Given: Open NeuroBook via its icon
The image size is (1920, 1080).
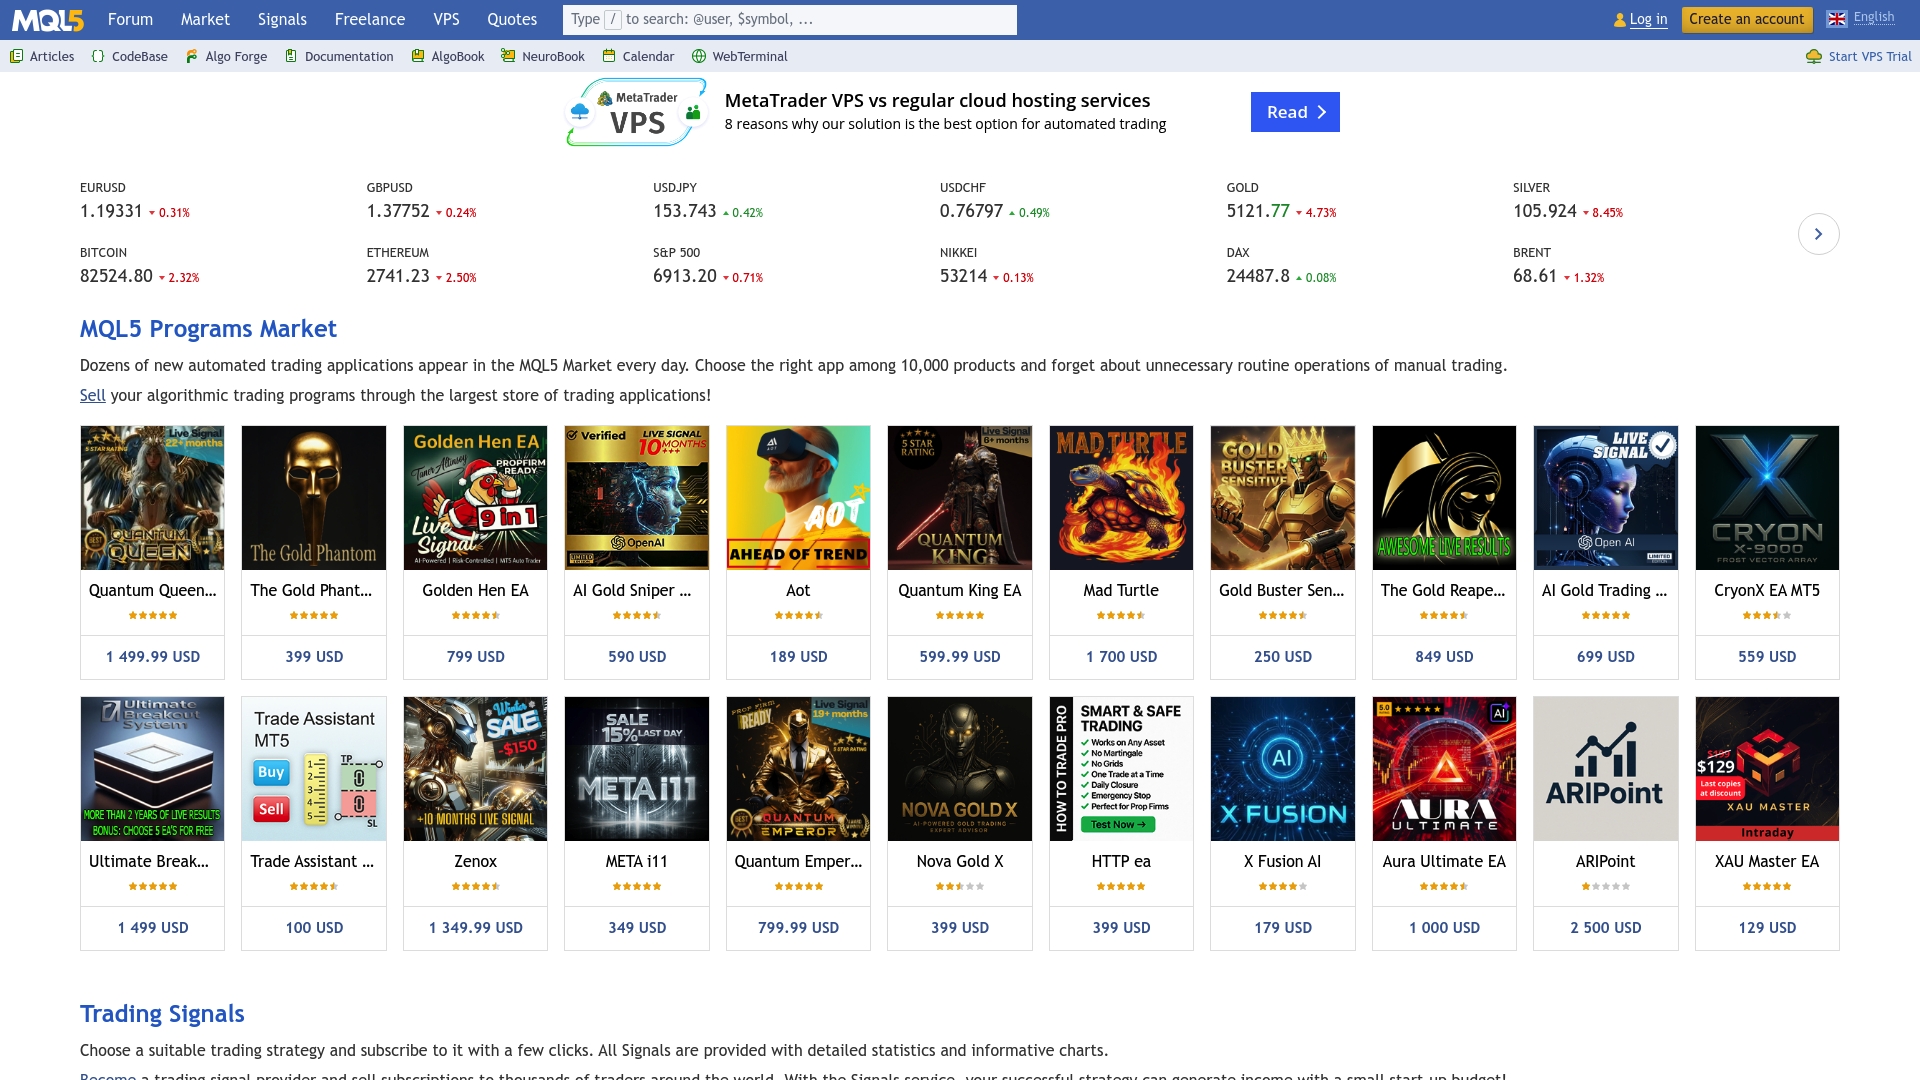Looking at the screenshot, I should [x=509, y=56].
